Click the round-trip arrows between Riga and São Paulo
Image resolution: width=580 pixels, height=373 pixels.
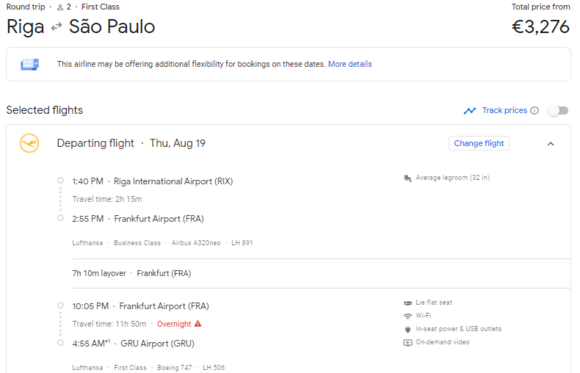[x=56, y=27]
